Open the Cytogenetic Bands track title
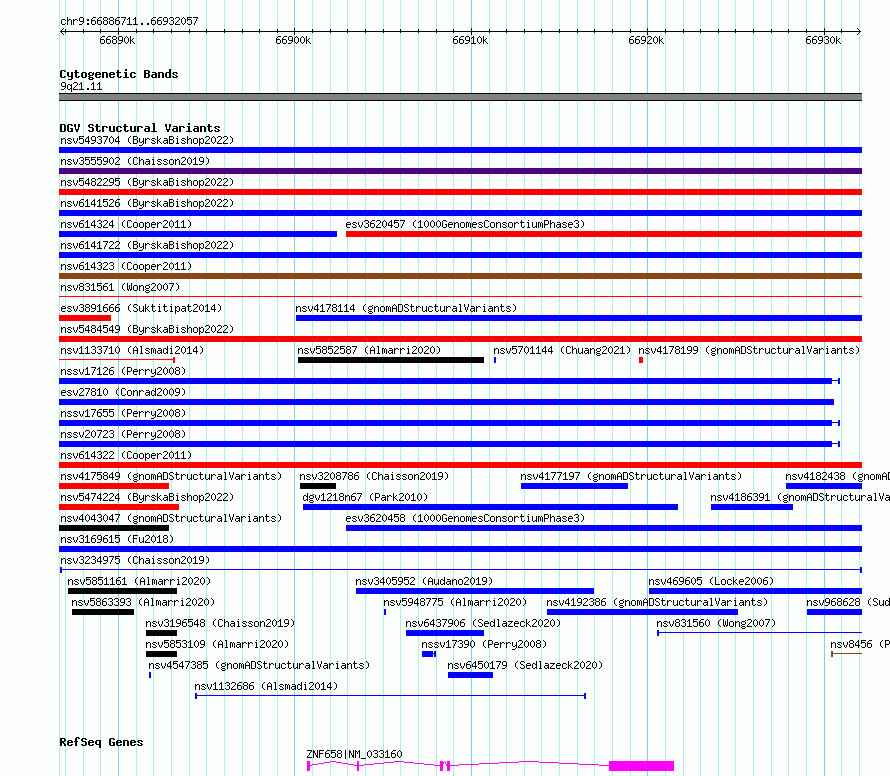The image size is (890, 776). (119, 74)
